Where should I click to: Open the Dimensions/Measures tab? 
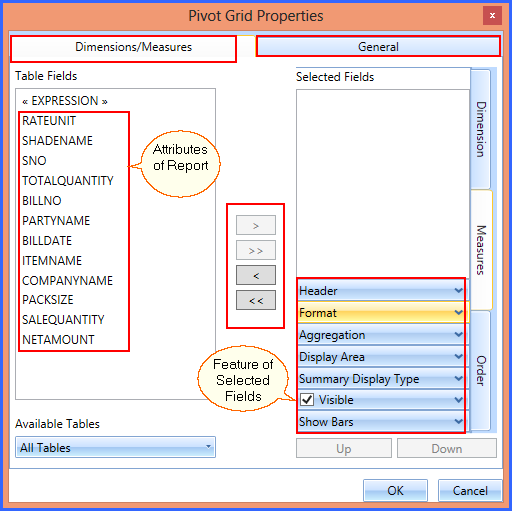(133, 47)
